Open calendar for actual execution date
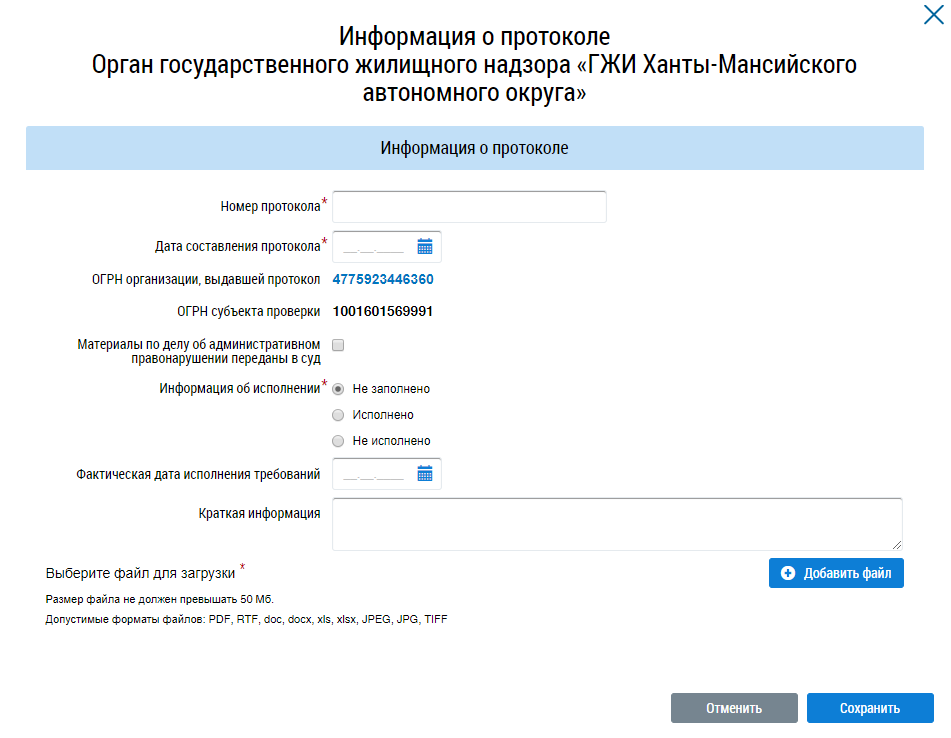This screenshot has height=738, width=951. point(424,474)
